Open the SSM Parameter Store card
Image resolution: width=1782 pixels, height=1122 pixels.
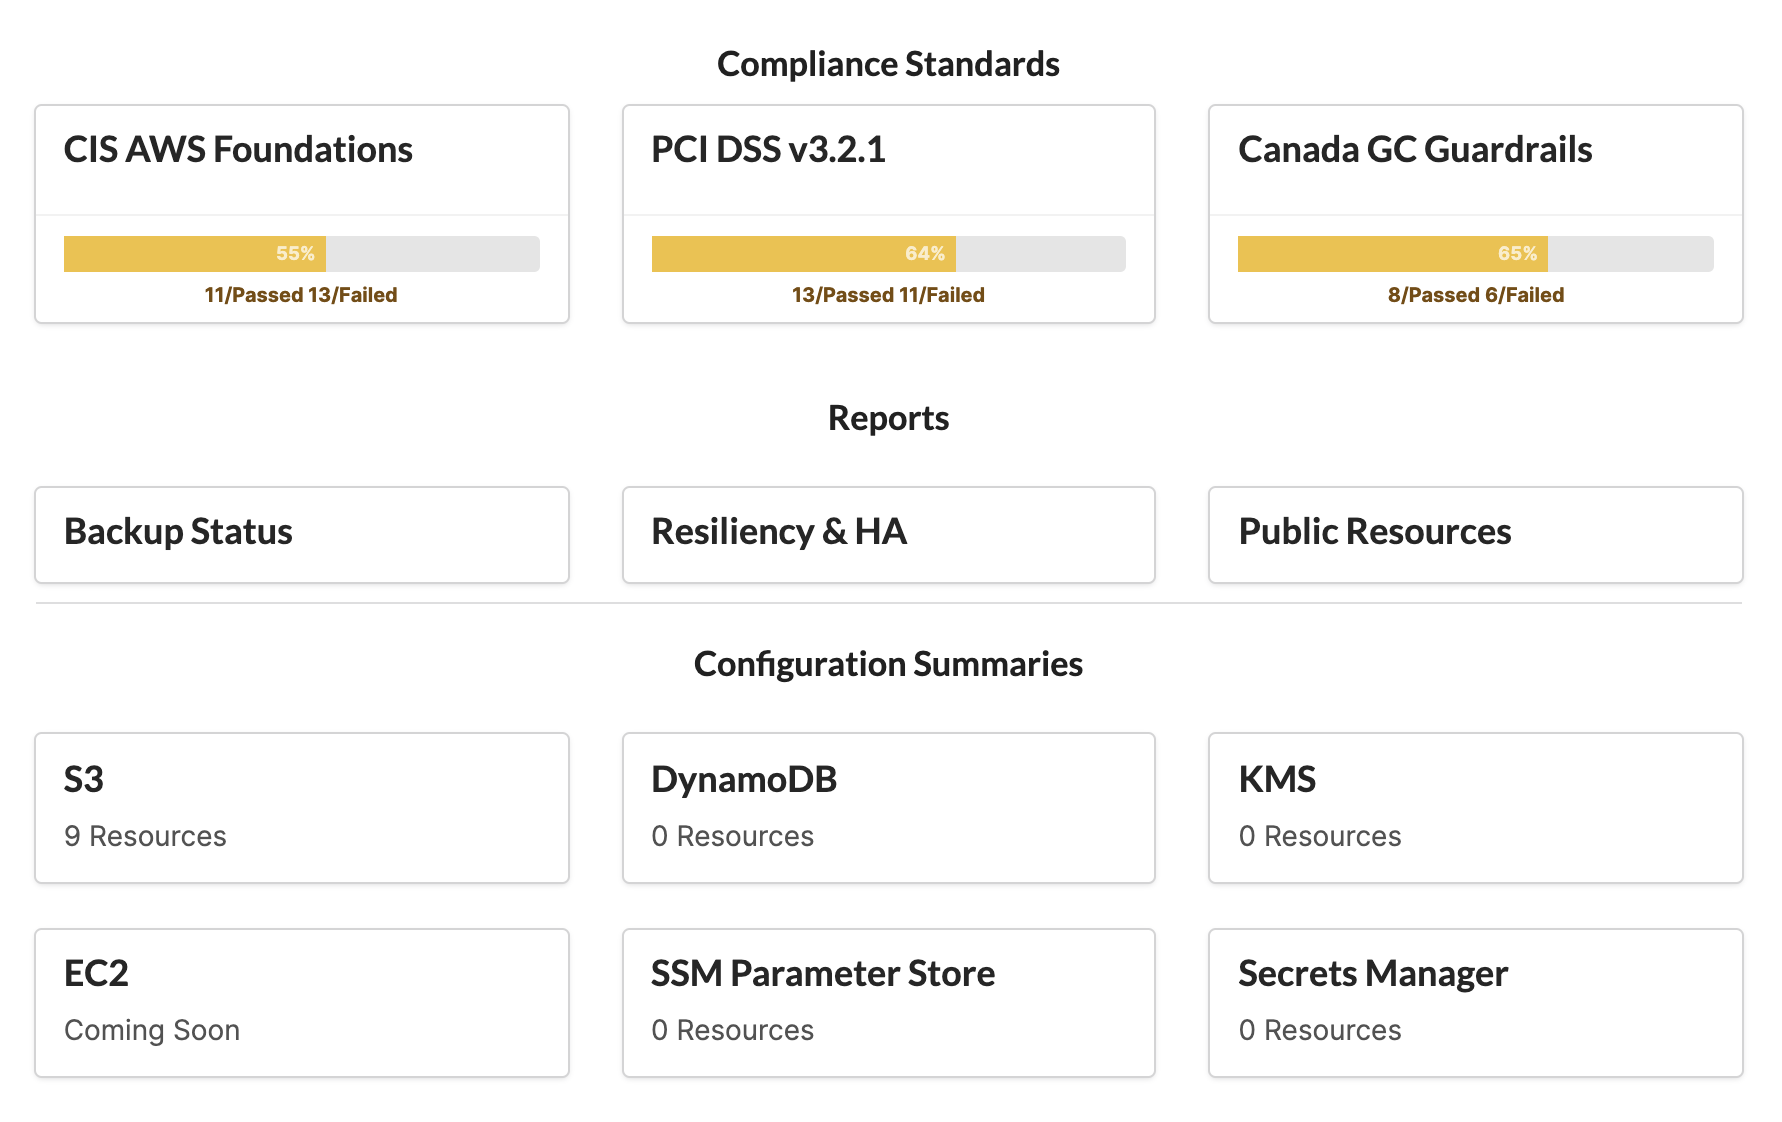[x=889, y=1003]
